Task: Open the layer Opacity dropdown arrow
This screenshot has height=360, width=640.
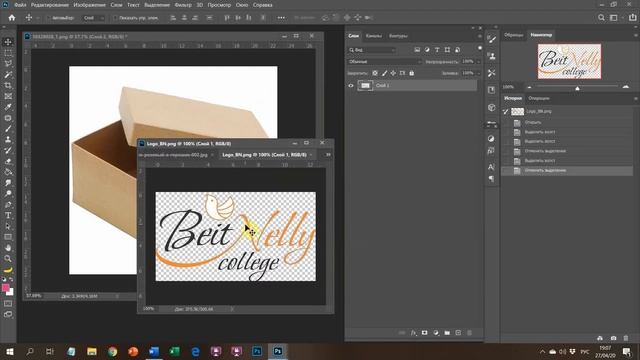Action: (x=478, y=62)
